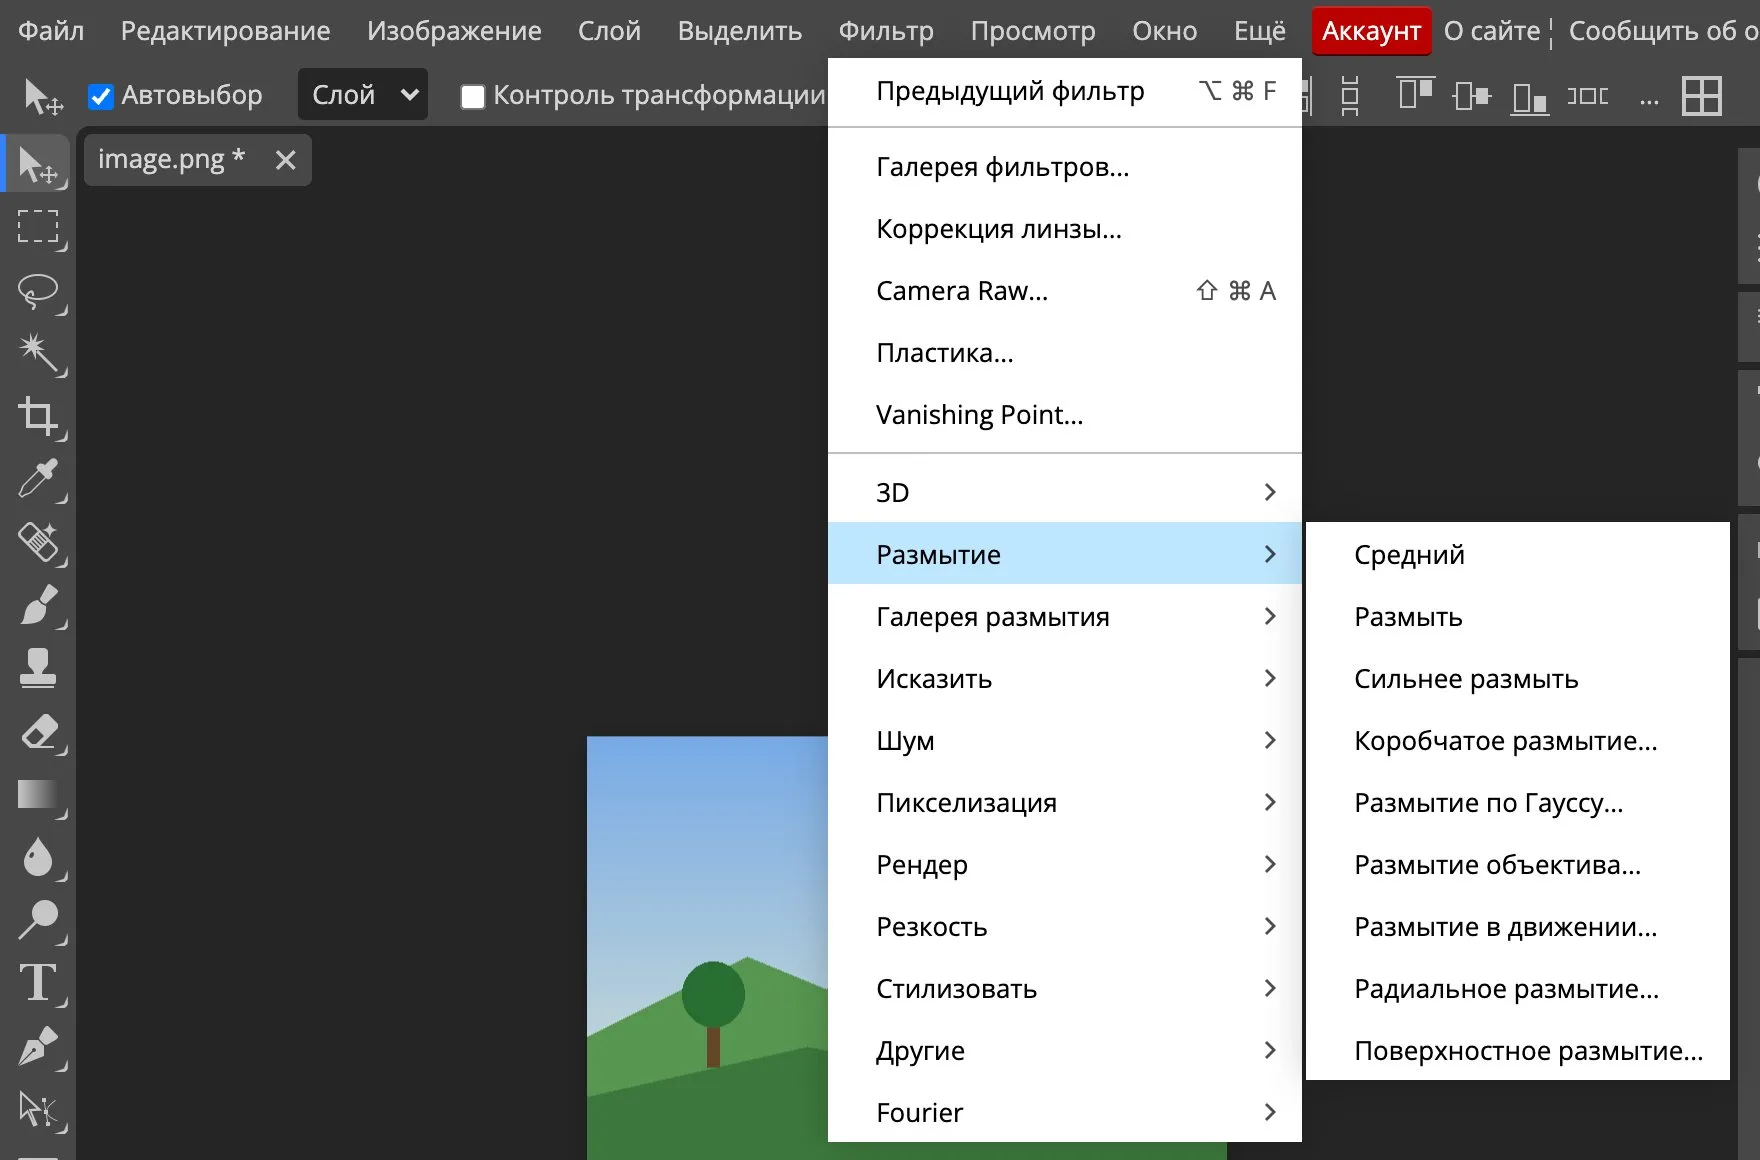The height and width of the screenshot is (1160, 1760).
Task: Click Сообщить об ошибке link
Action: 1664,31
